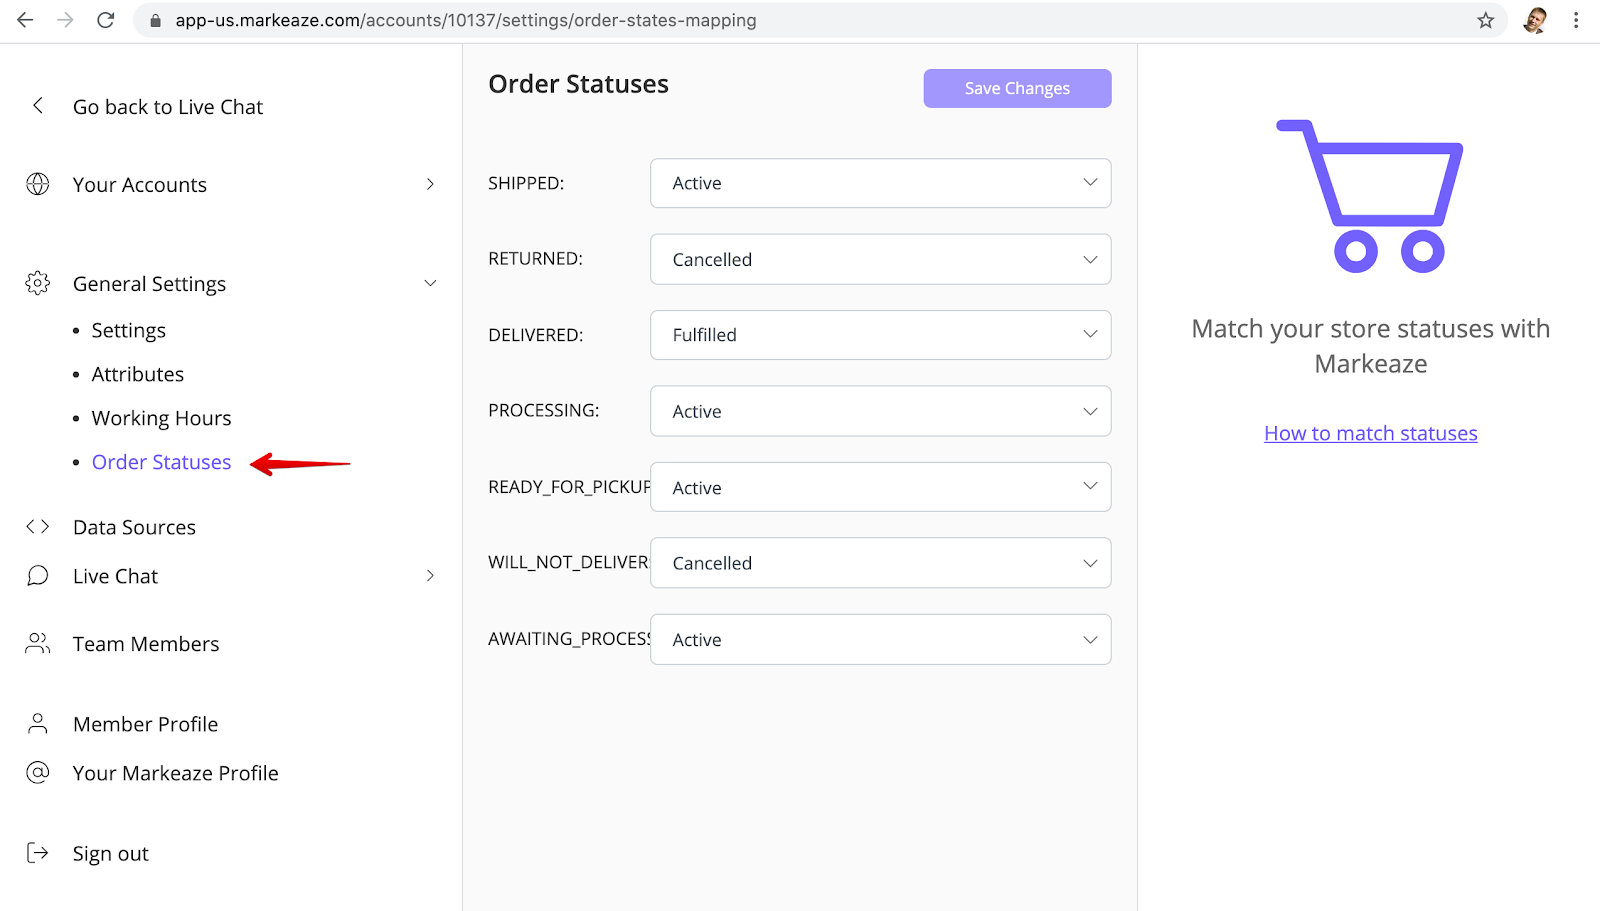Reload the page in the browser
Screen dimensions: 1600x911
(x=106, y=20)
